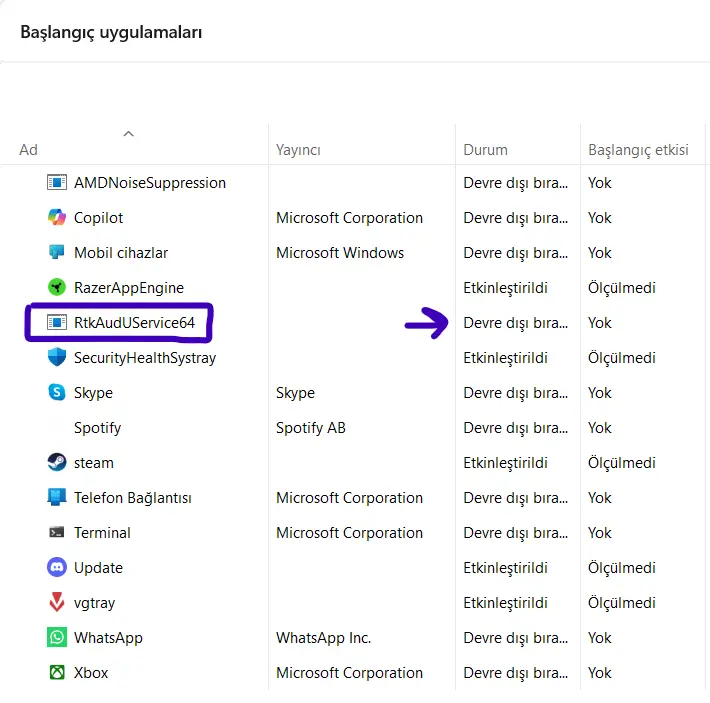Select the Spotify entry name
Image resolution: width=710 pixels, height=703 pixels.
coord(97,428)
